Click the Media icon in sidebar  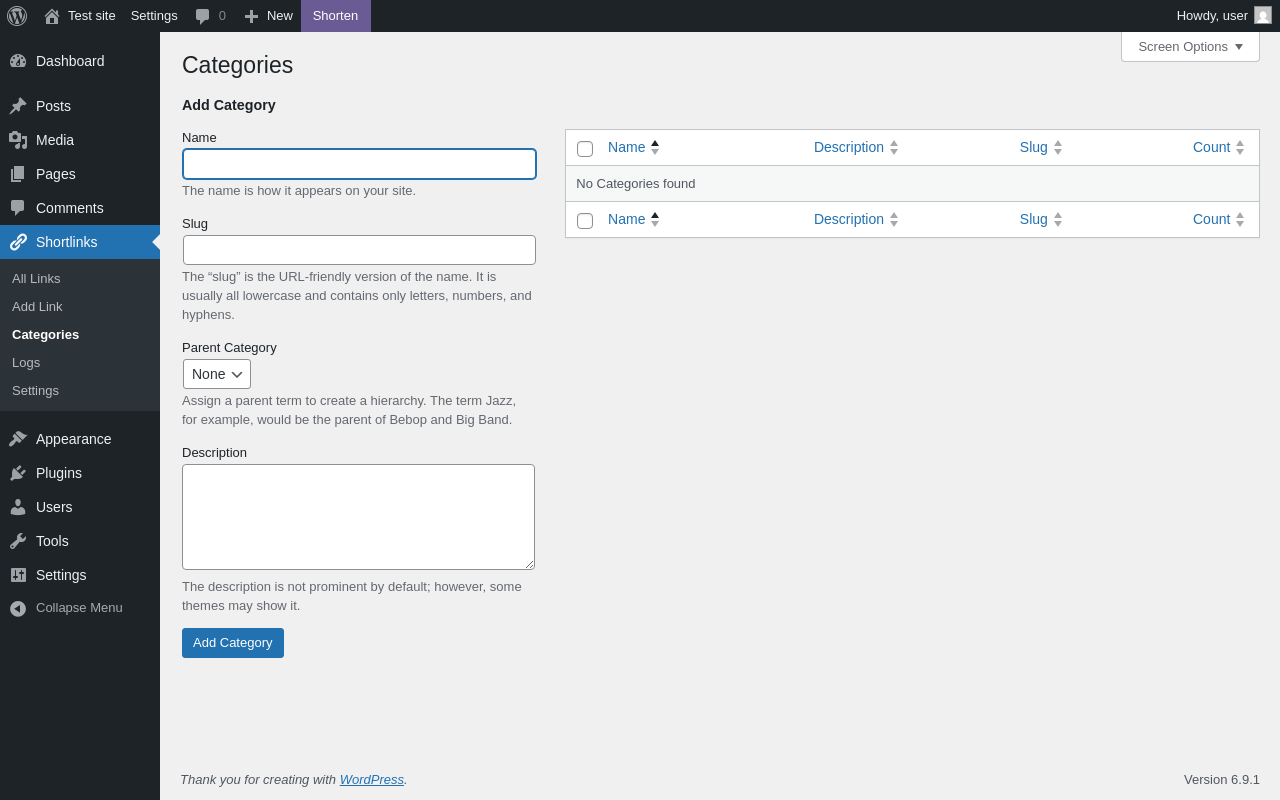click(x=18, y=140)
